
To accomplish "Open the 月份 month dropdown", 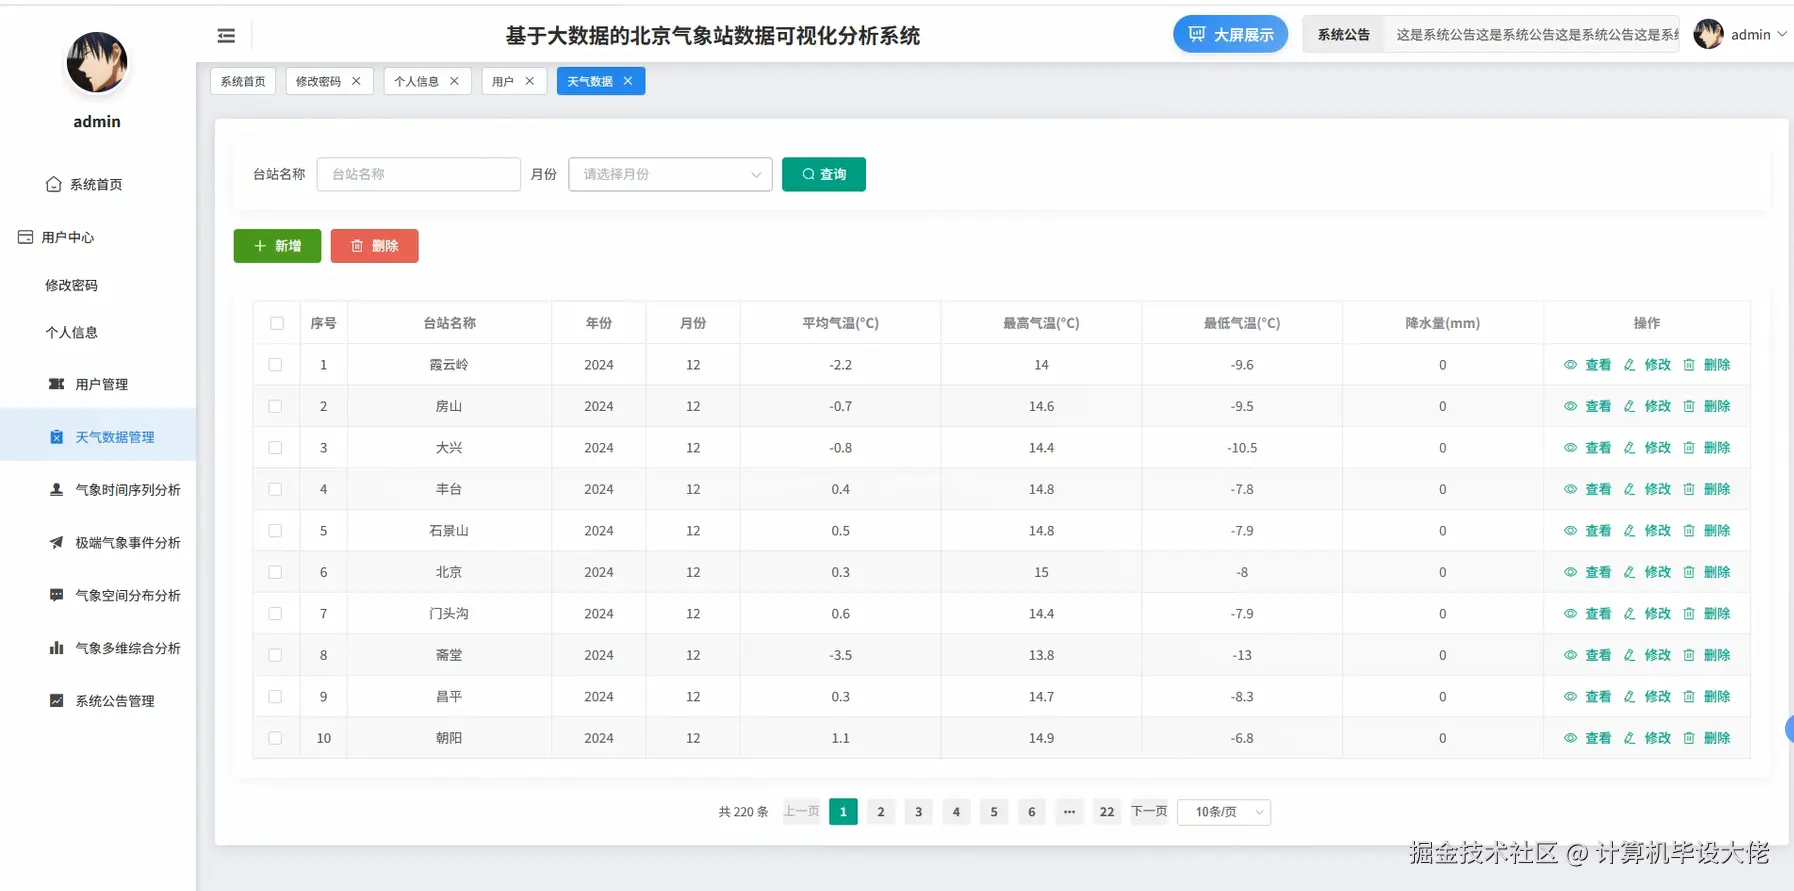I will [670, 174].
